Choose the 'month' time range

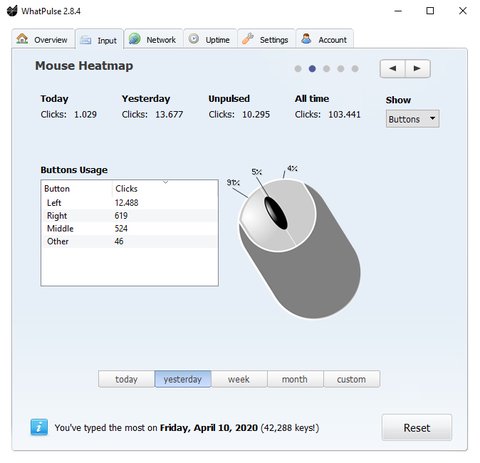coord(295,379)
